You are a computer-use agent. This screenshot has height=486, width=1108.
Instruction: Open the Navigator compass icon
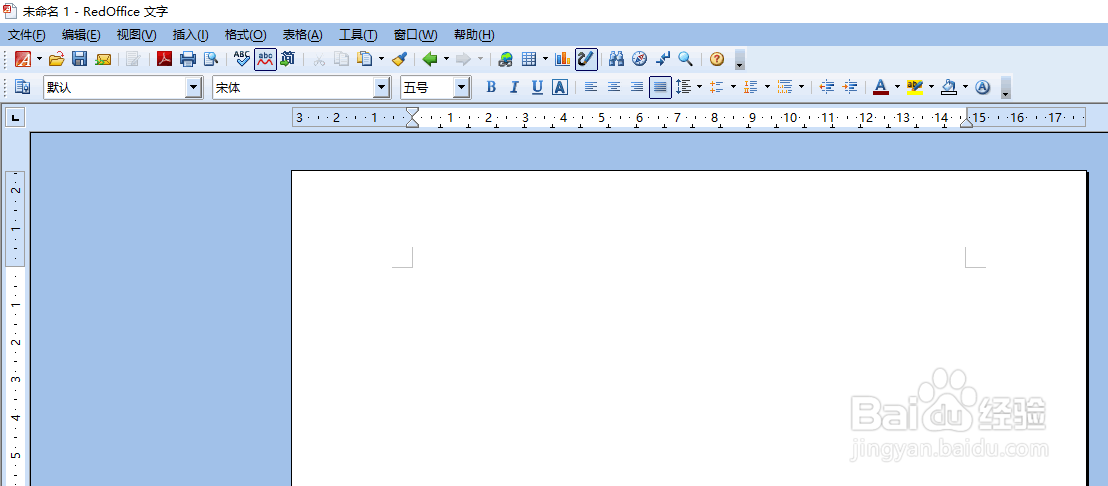point(640,59)
